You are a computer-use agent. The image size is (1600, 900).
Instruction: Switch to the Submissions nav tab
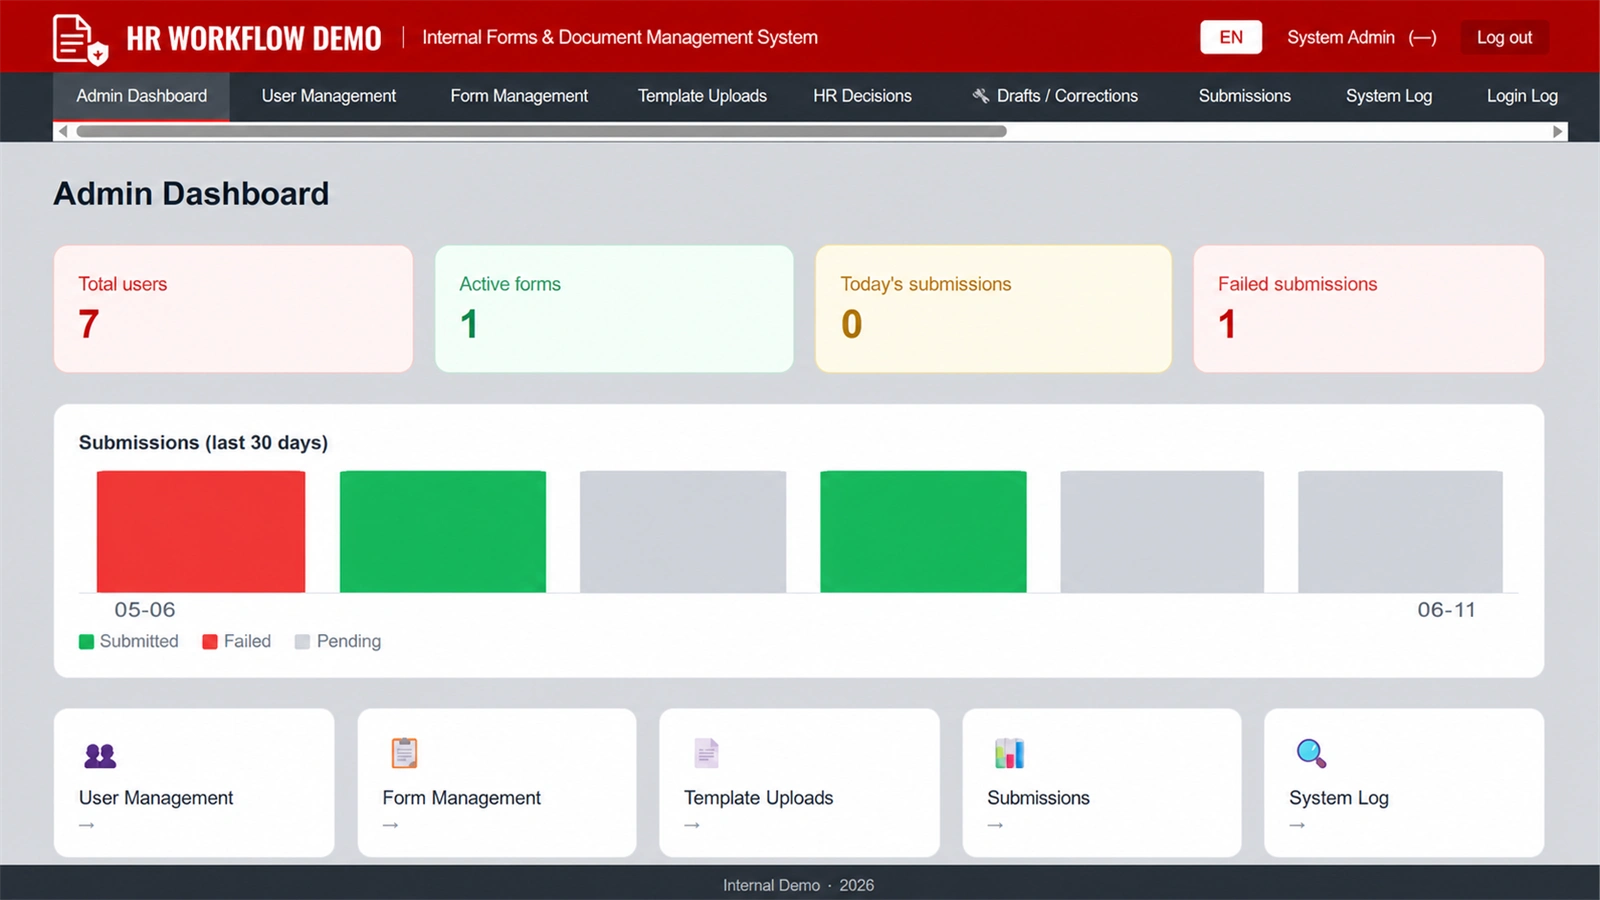click(x=1245, y=96)
